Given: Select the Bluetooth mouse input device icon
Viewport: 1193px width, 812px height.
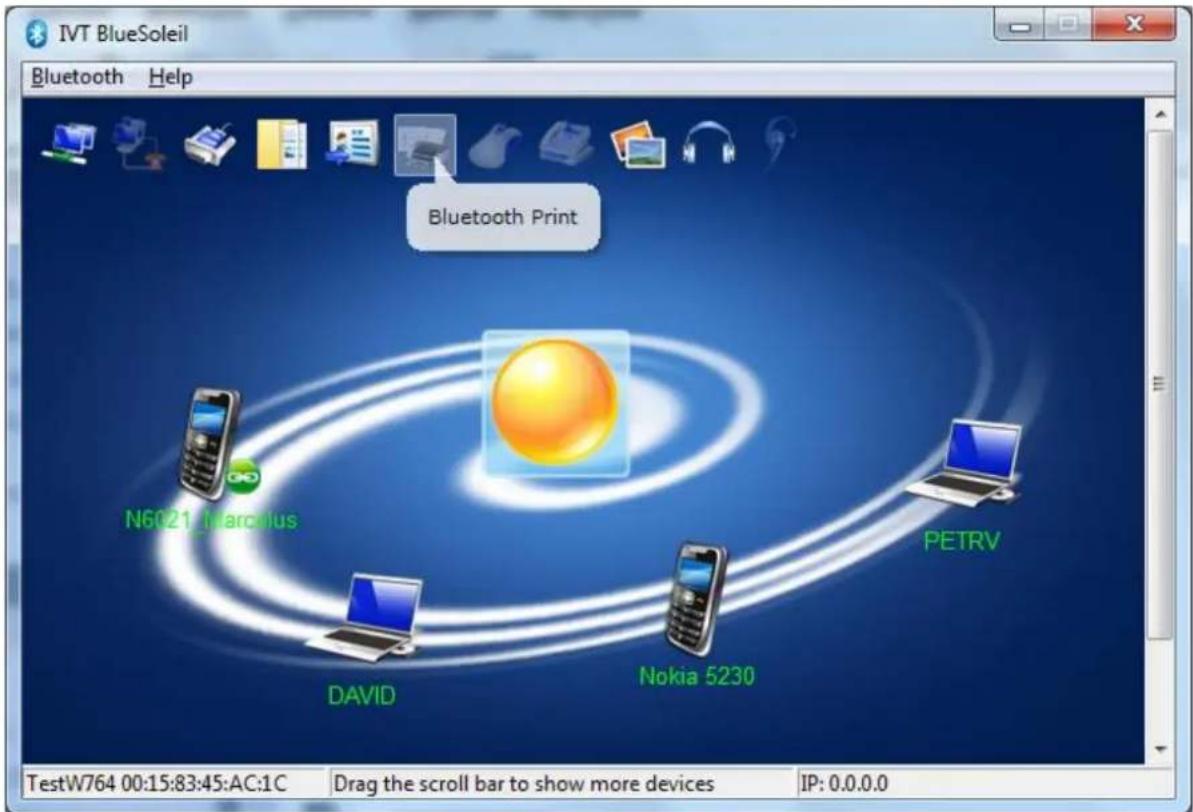Looking at the screenshot, I should 495,146.
